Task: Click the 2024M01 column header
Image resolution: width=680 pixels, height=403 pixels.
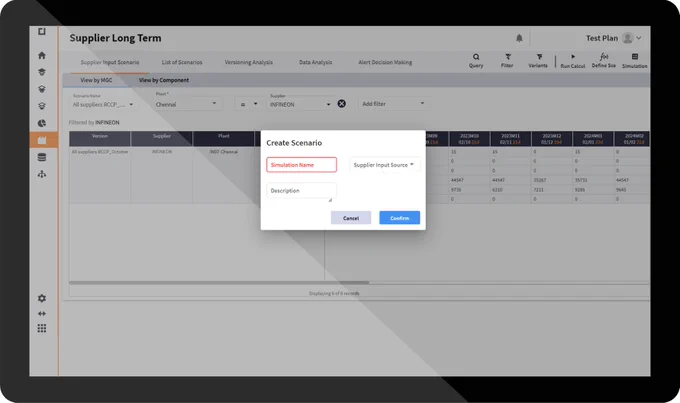Action: (593, 139)
